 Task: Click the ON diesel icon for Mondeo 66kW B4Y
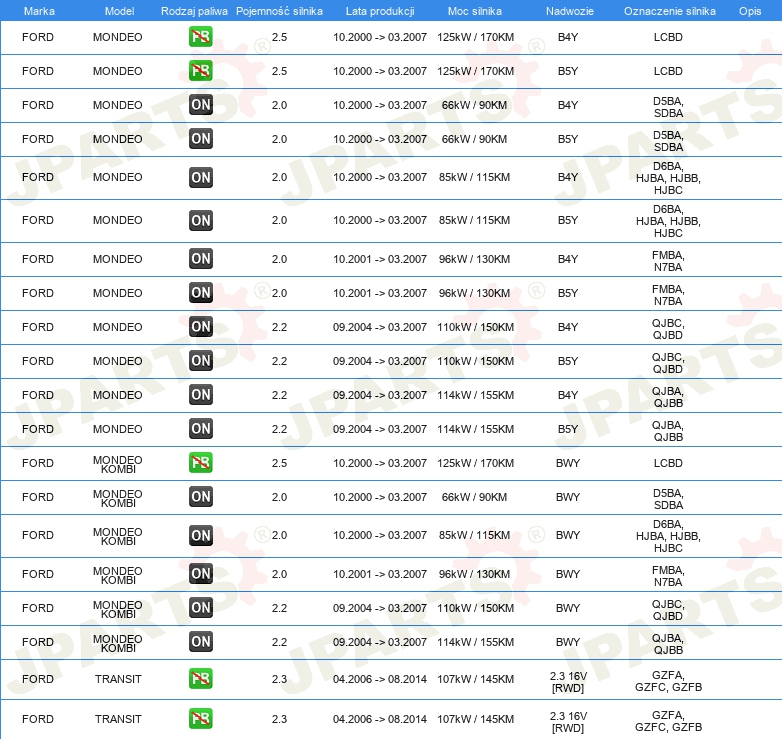201,105
